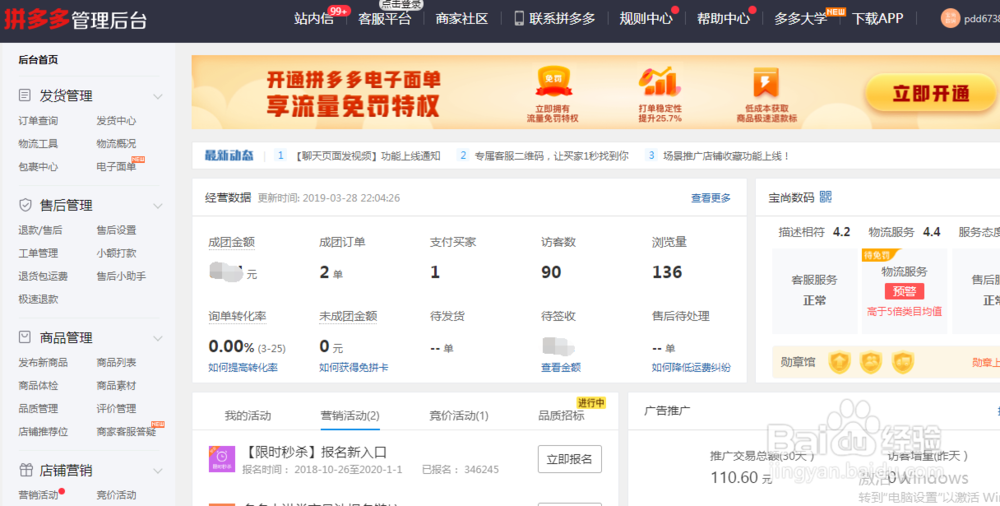Click 立即报名 for 限时秒杀

click(x=570, y=459)
